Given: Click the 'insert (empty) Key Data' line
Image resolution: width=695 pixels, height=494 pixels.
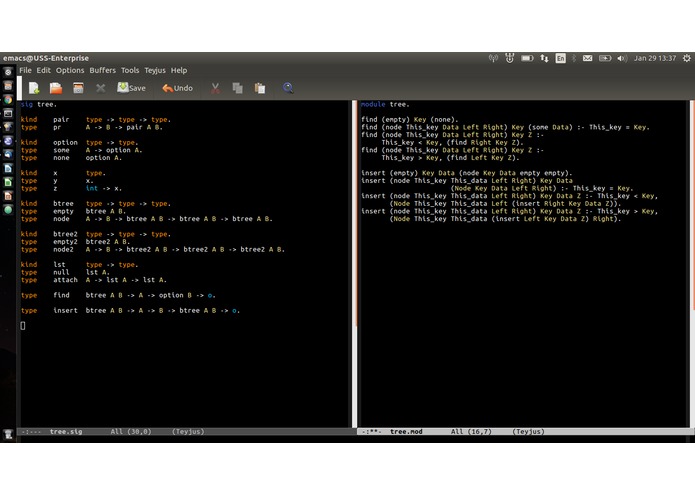Looking at the screenshot, I should [x=467, y=173].
